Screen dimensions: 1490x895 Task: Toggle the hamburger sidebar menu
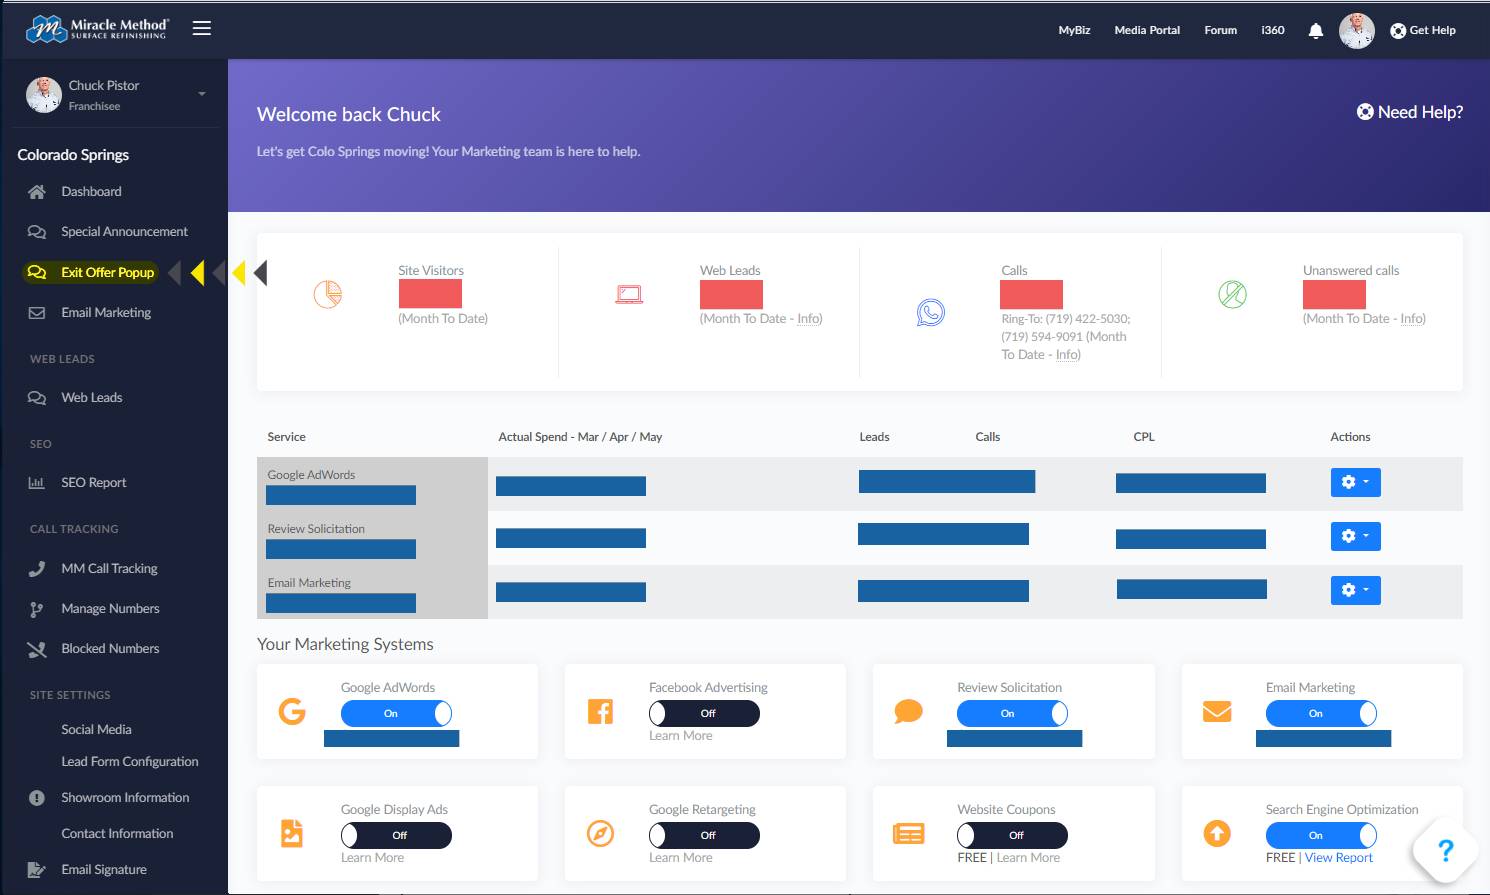click(x=202, y=29)
